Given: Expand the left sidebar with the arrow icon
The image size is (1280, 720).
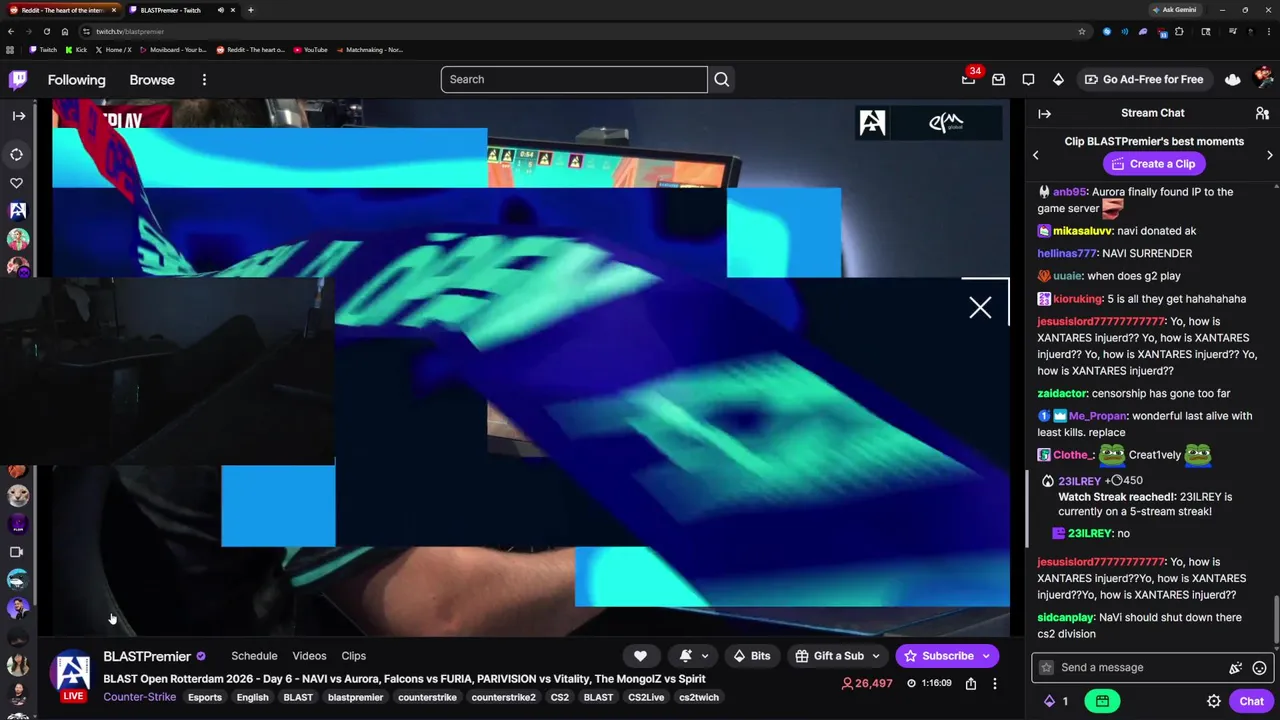Looking at the screenshot, I should pos(18,116).
